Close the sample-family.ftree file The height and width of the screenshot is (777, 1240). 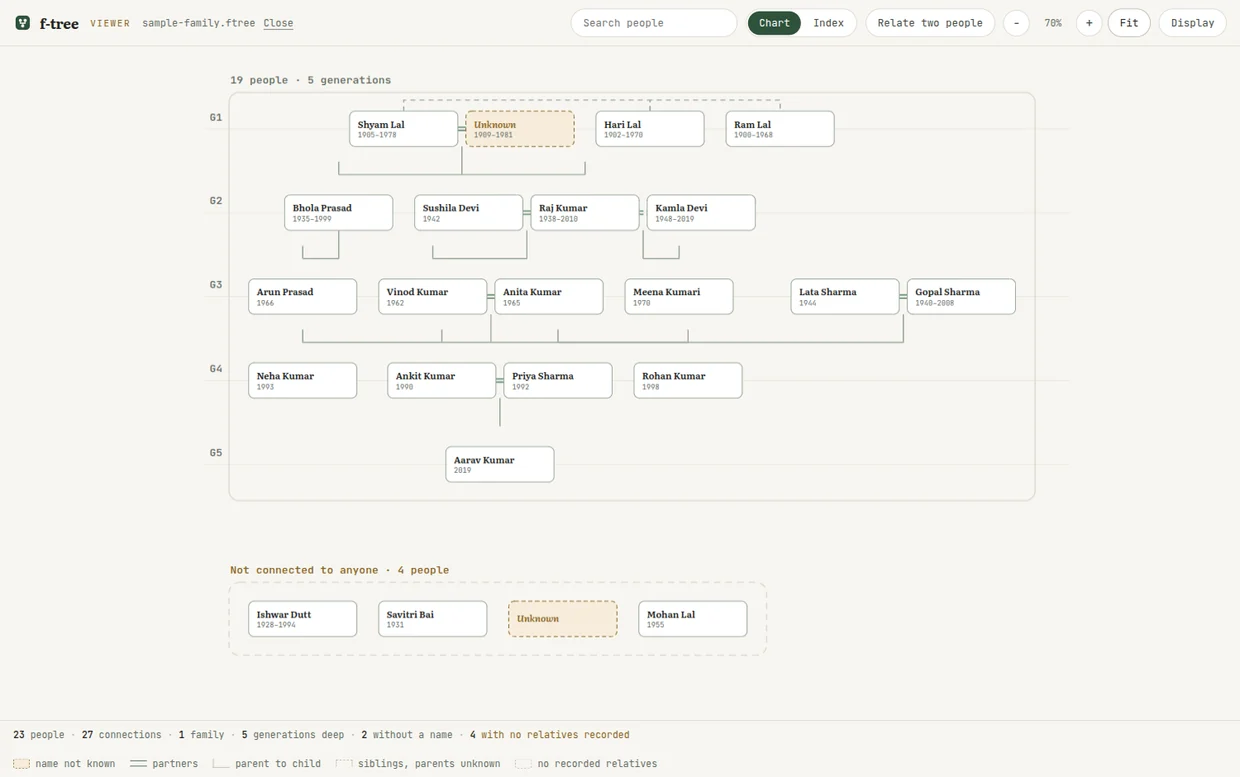[278, 23]
